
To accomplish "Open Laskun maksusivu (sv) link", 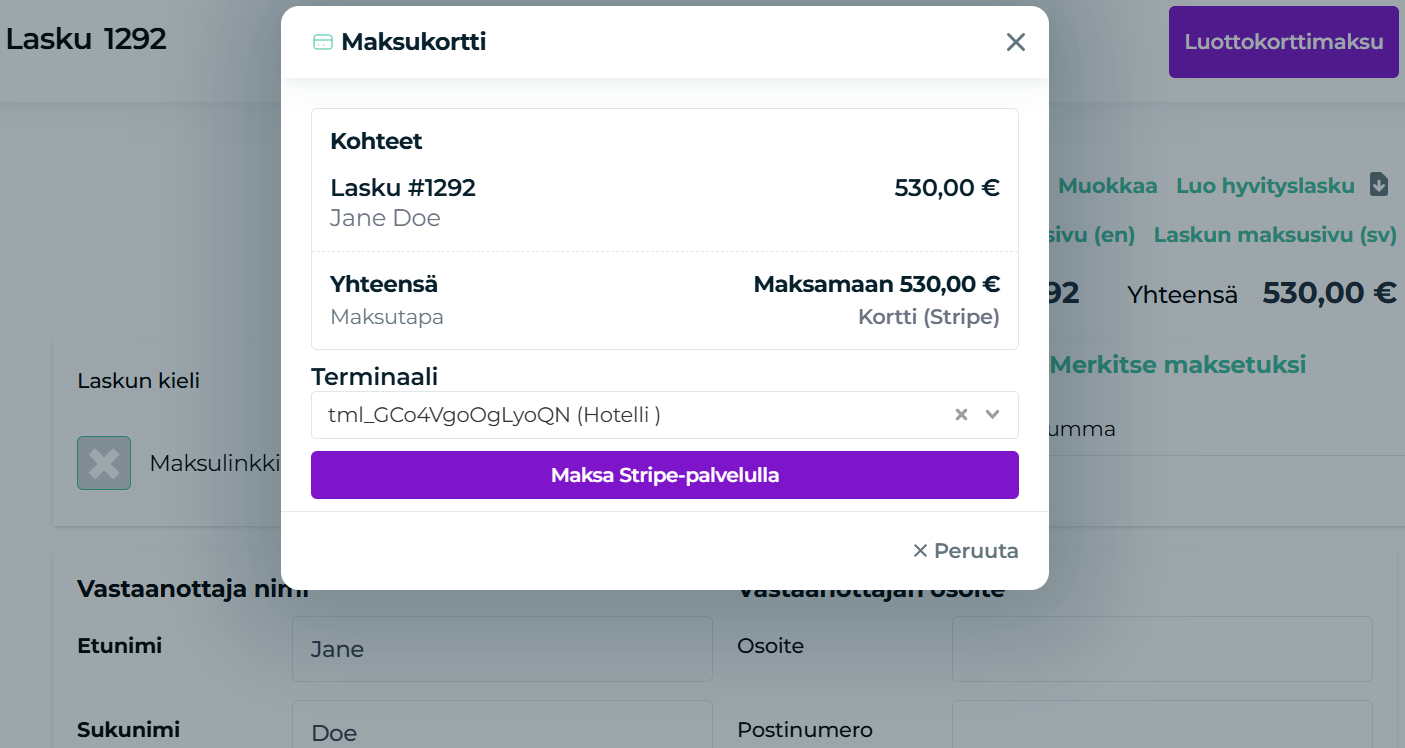I will click(x=1275, y=235).
